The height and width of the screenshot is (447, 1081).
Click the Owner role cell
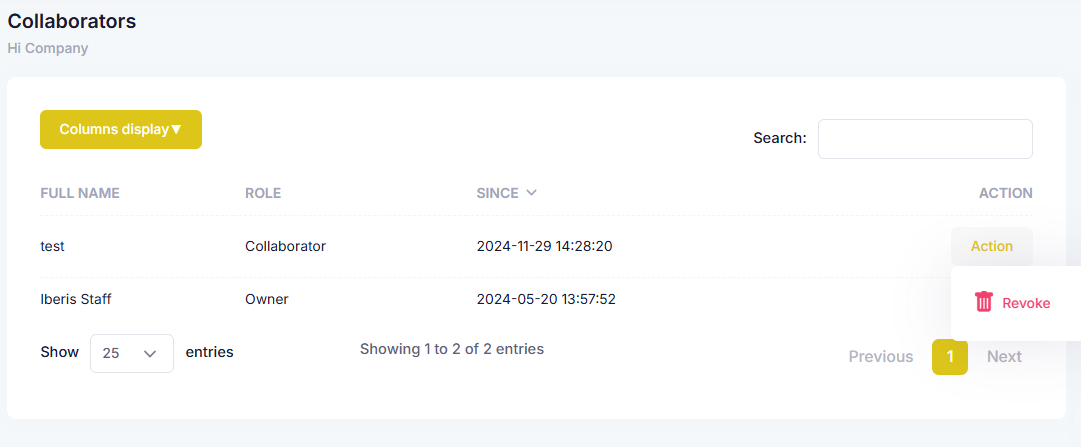pyautogui.click(x=267, y=299)
